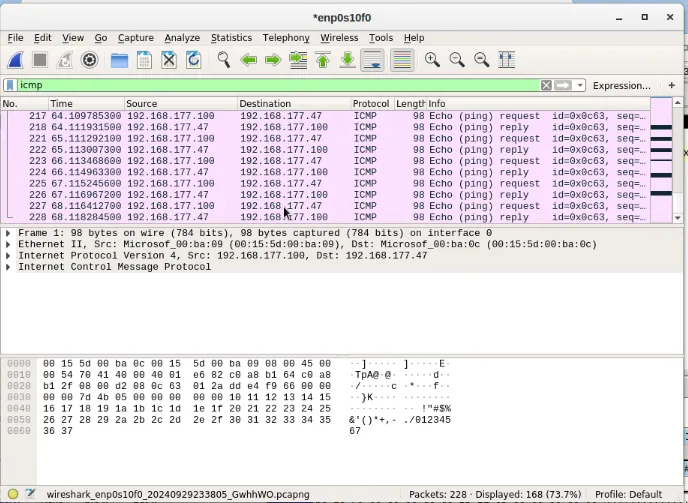
Task: Go to specified packet icon
Action: click(298, 60)
